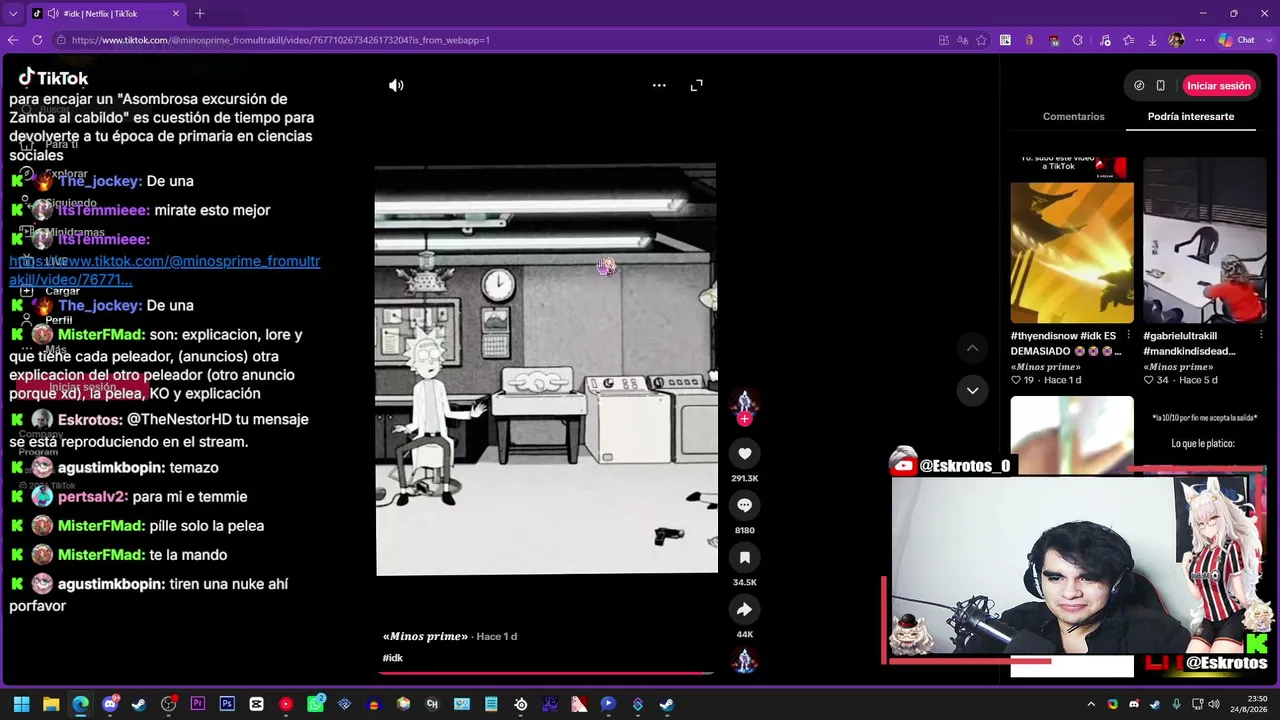
Task: Follow the creator via the plus avatar
Action: 745,419
